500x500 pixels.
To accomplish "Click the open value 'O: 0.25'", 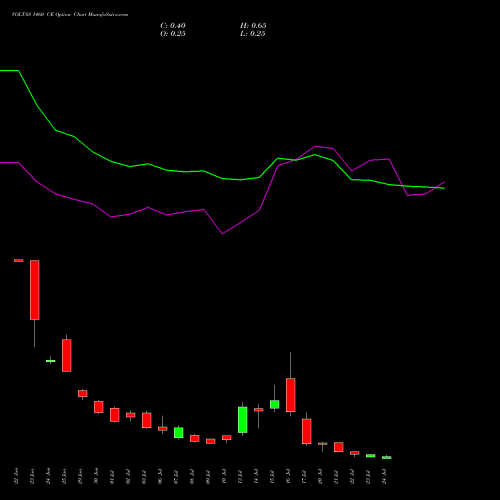I will [173, 34].
